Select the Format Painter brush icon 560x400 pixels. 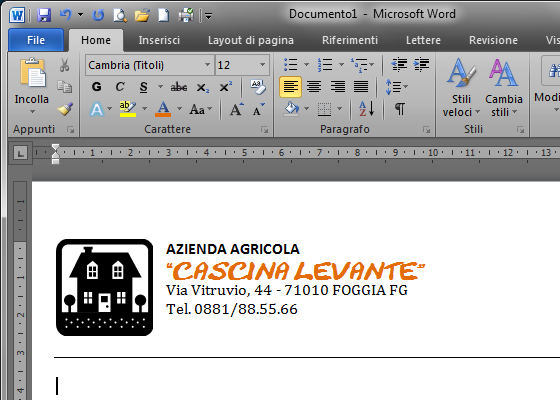pyautogui.click(x=65, y=109)
